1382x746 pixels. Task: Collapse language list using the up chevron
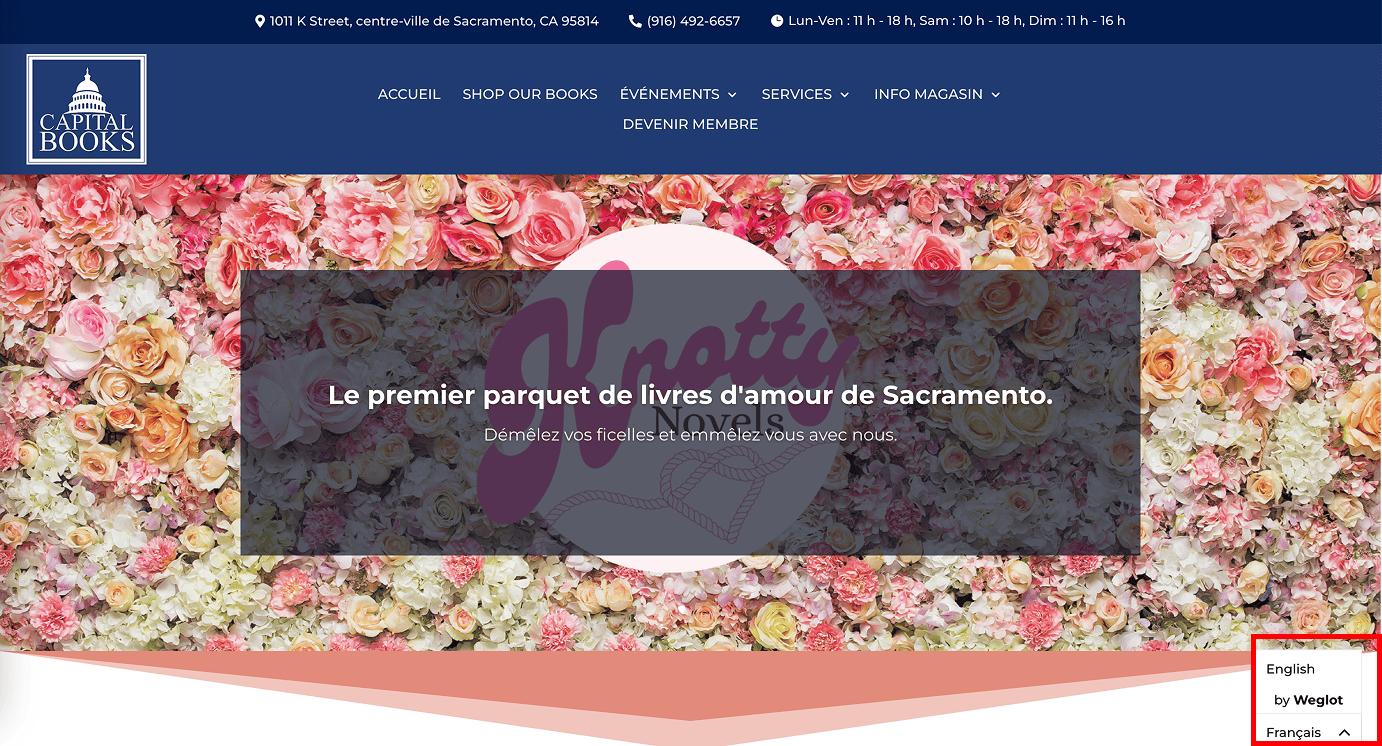click(x=1345, y=733)
